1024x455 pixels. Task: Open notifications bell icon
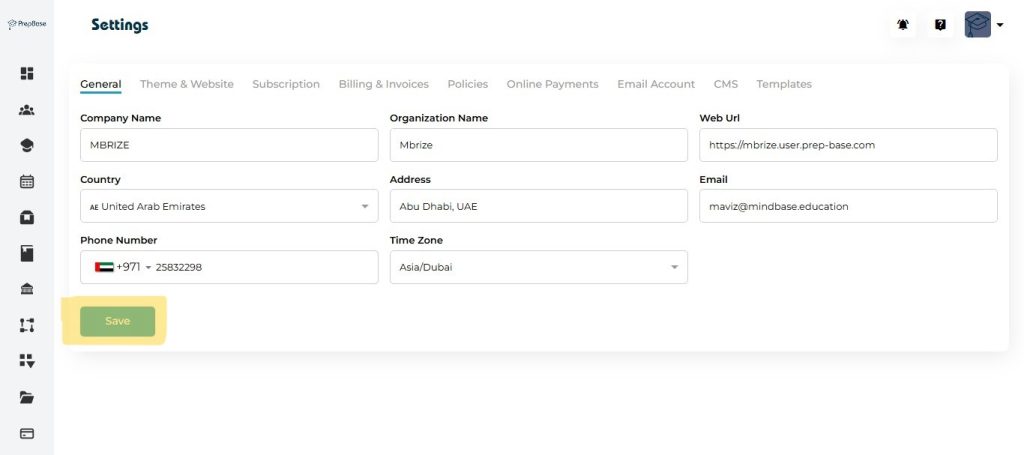coord(903,25)
